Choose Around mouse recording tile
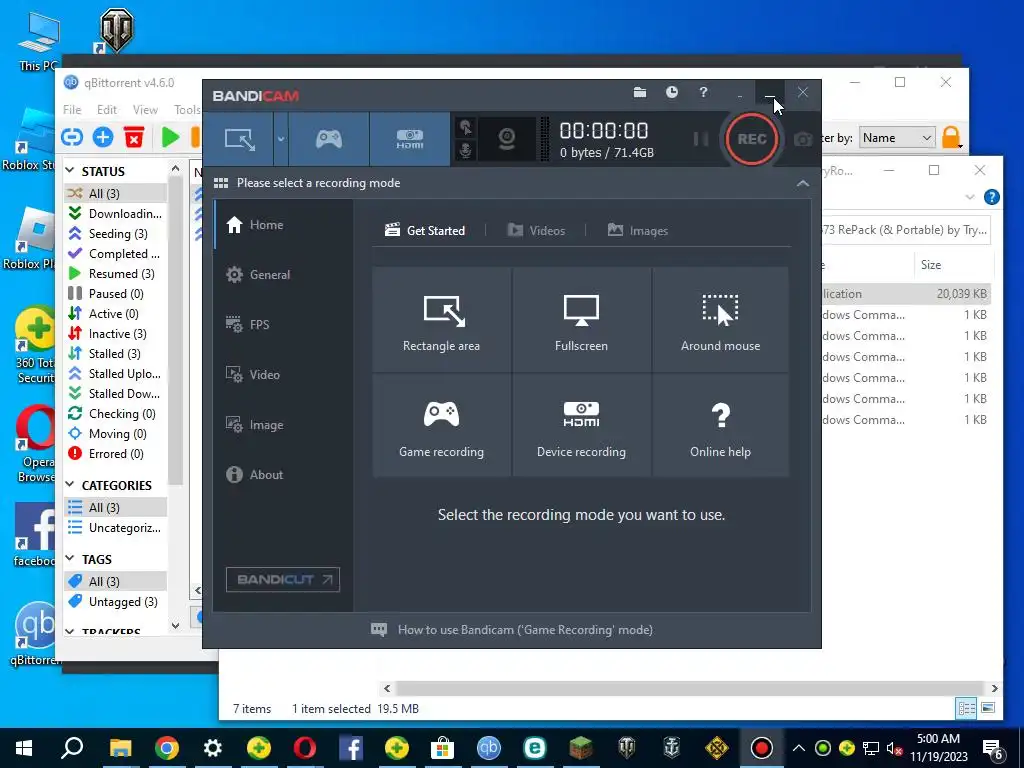 pyautogui.click(x=720, y=320)
